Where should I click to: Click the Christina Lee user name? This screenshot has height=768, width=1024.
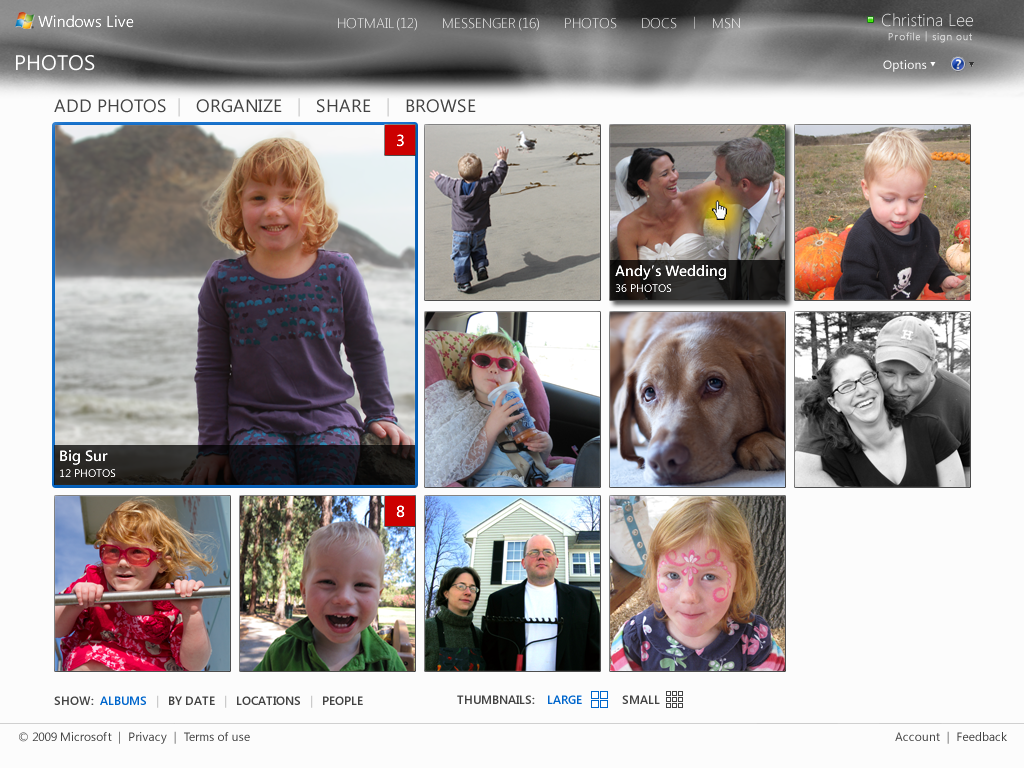927,20
